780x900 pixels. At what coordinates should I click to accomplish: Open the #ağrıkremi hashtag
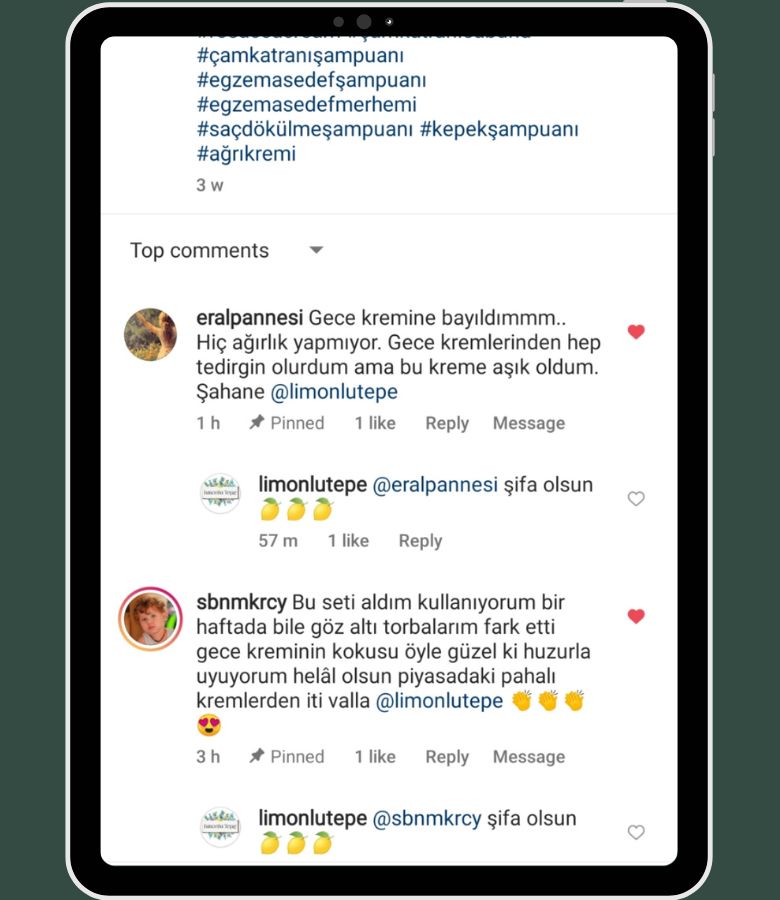[x=246, y=154]
